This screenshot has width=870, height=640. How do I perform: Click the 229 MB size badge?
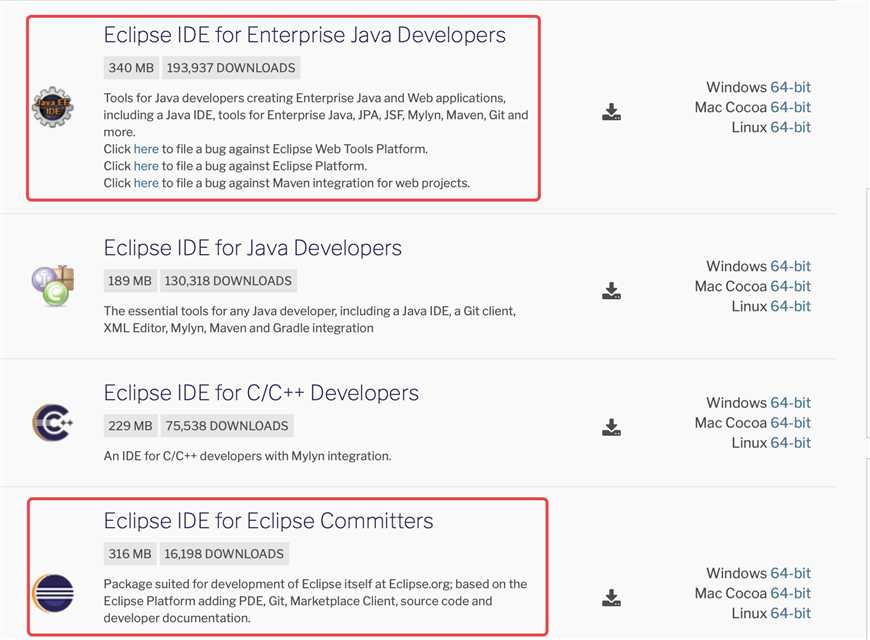click(x=130, y=426)
